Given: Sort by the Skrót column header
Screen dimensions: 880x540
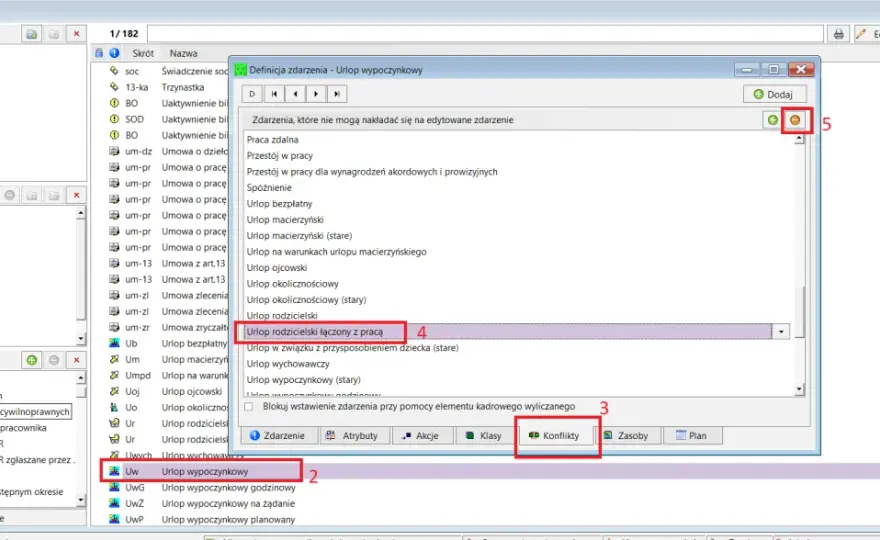Looking at the screenshot, I should [143, 53].
